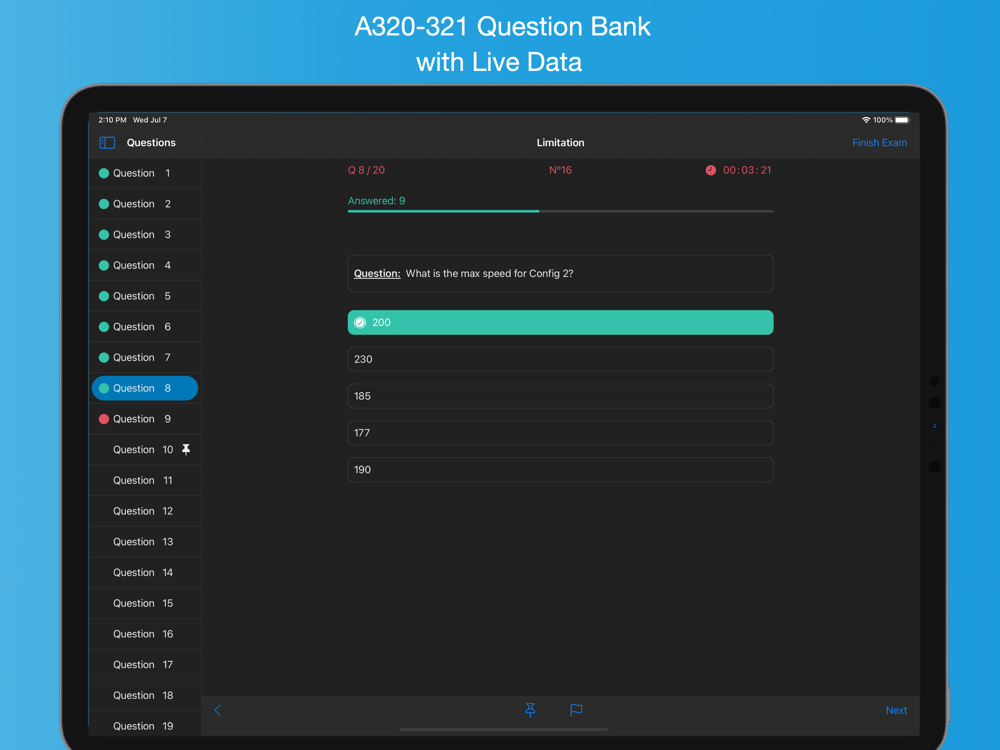The image size is (1000, 750).
Task: Select the highlighted Question 8 row
Action: pos(145,388)
